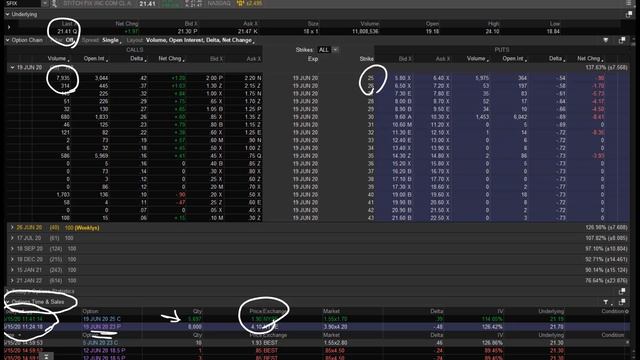Viewport: 640px width, 360px height.
Task: Click the put open interest 6,042 cell
Action: click(520, 117)
